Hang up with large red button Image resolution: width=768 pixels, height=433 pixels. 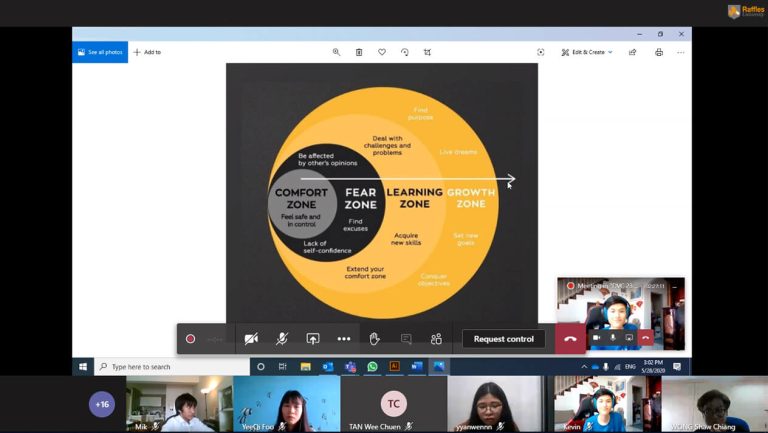coord(570,339)
